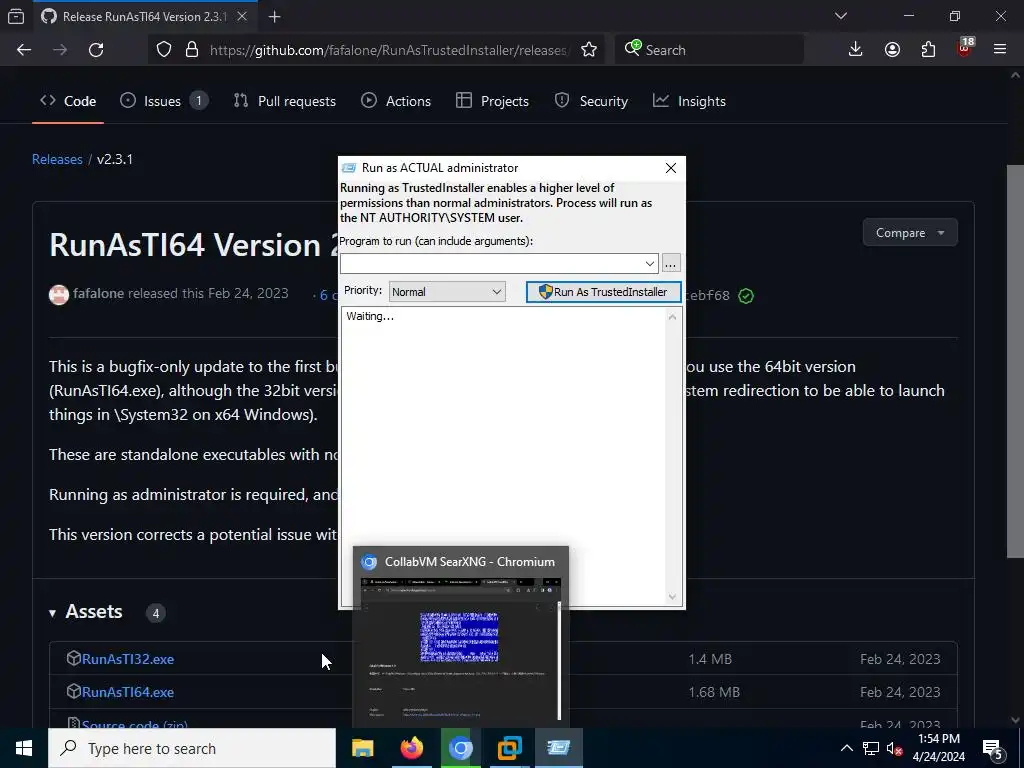Open the Pull requests tab
The width and height of the screenshot is (1024, 768).
pyautogui.click(x=285, y=101)
